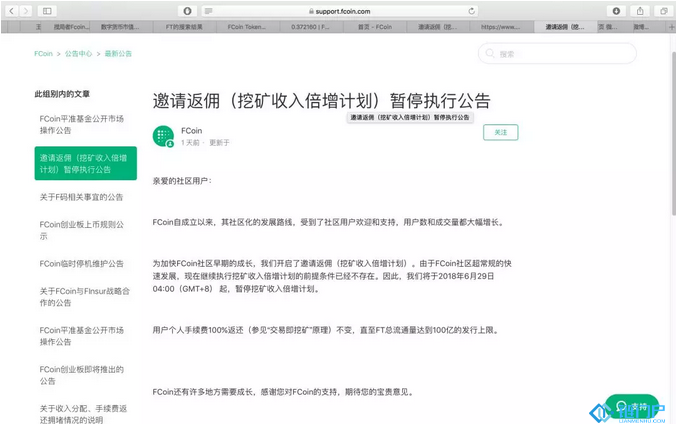676x431 pixels.
Task: Click the reload page icon in address bar
Action: click(471, 10)
